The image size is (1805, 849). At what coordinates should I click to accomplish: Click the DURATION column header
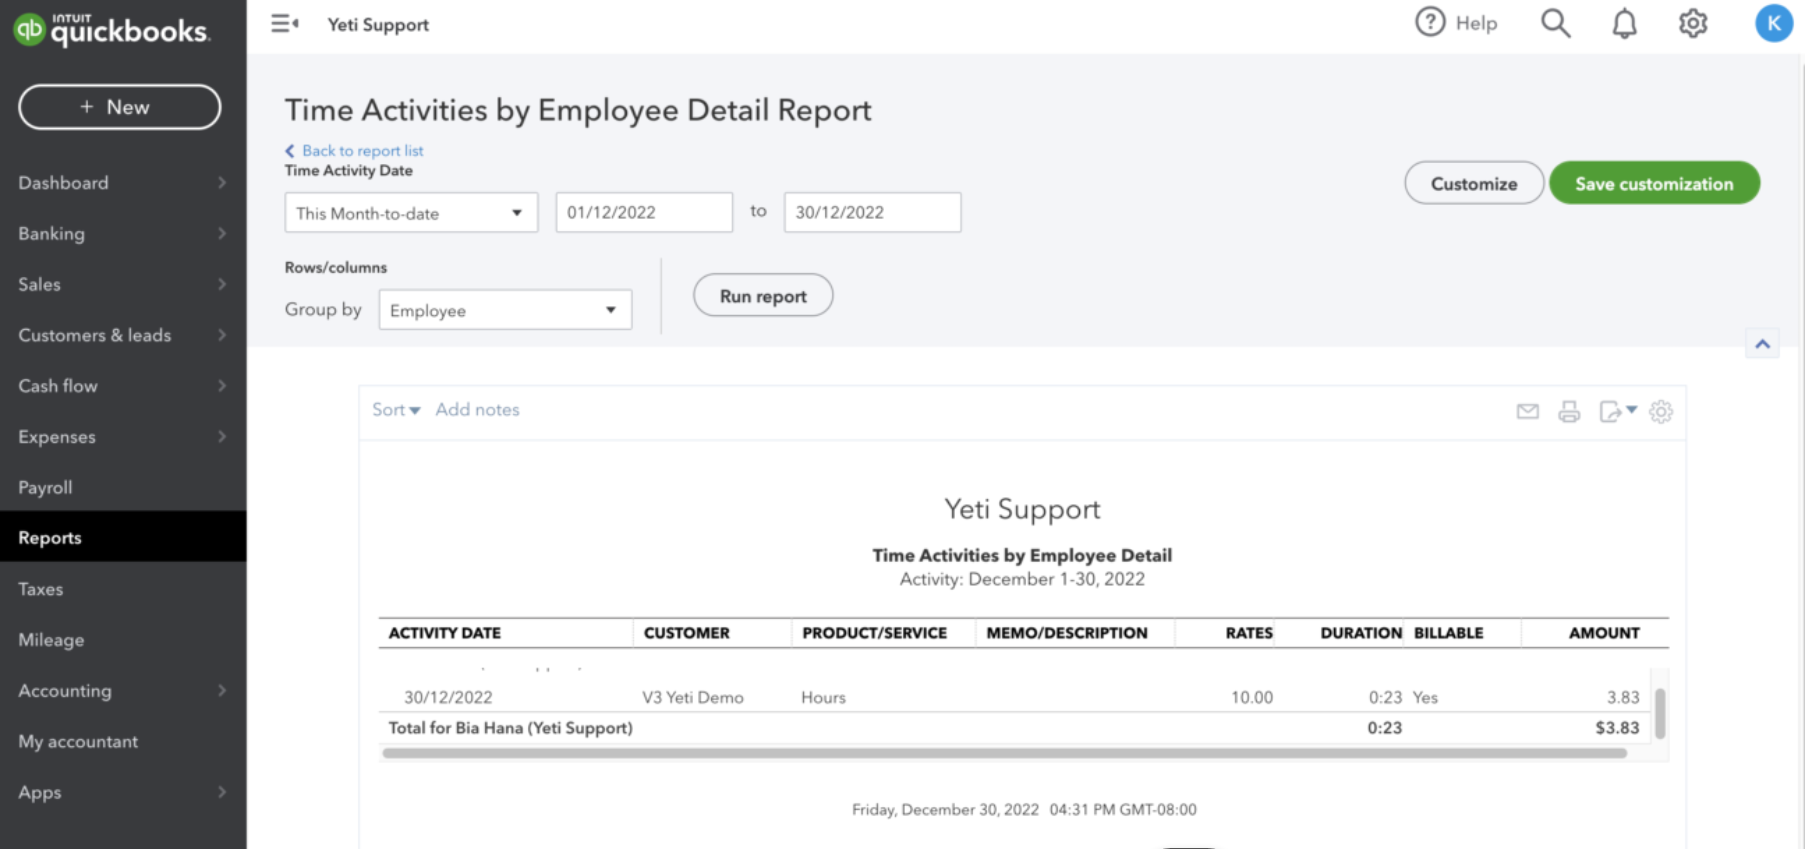point(1361,633)
